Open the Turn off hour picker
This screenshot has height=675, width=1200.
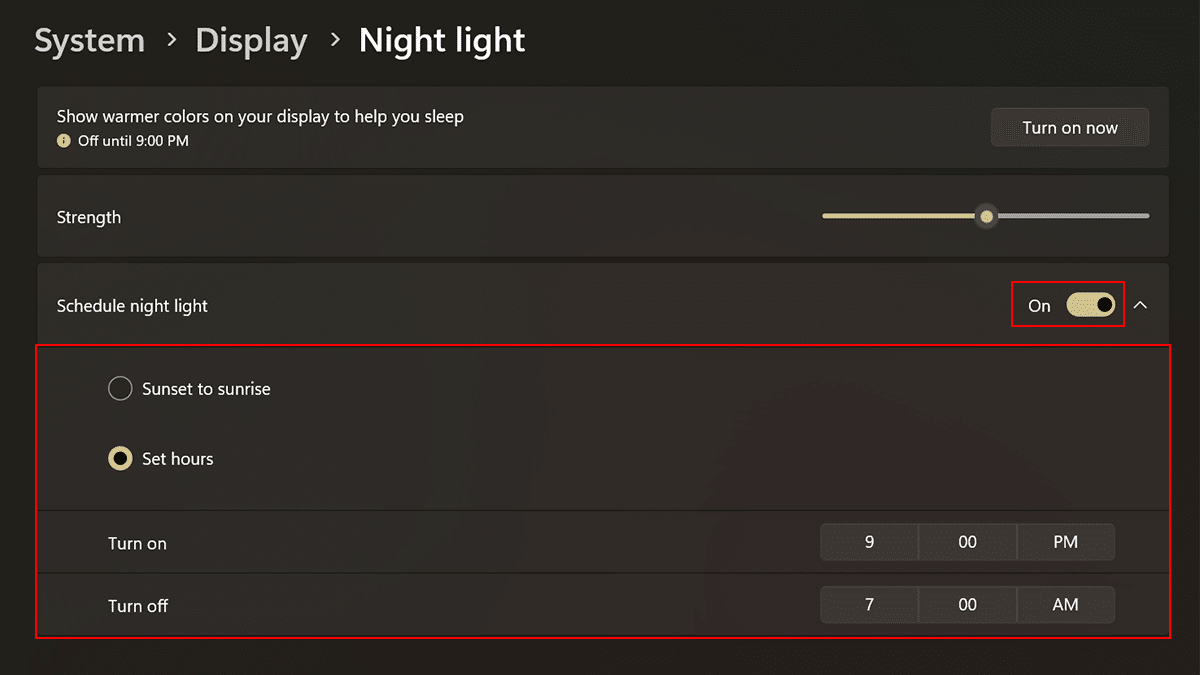tap(869, 605)
